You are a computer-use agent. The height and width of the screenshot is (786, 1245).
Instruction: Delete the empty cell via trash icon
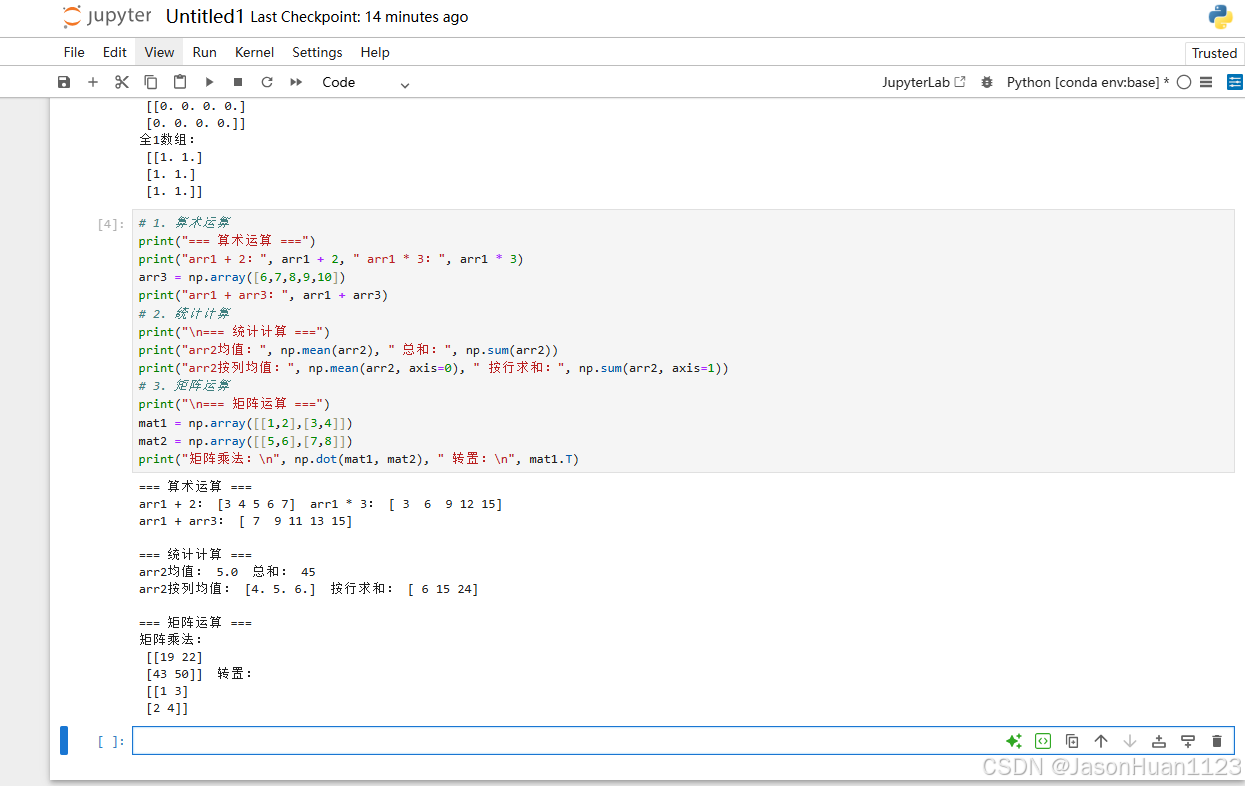click(x=1216, y=740)
